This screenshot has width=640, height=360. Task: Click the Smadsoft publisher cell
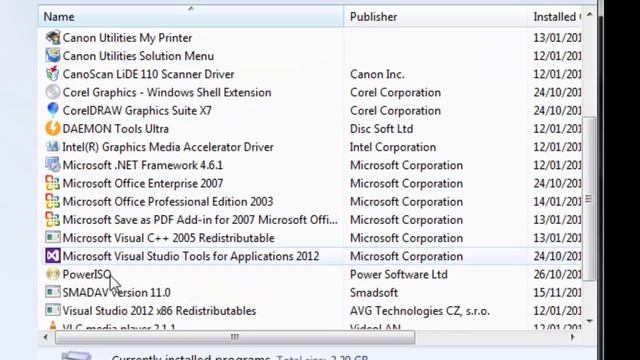[374, 293]
